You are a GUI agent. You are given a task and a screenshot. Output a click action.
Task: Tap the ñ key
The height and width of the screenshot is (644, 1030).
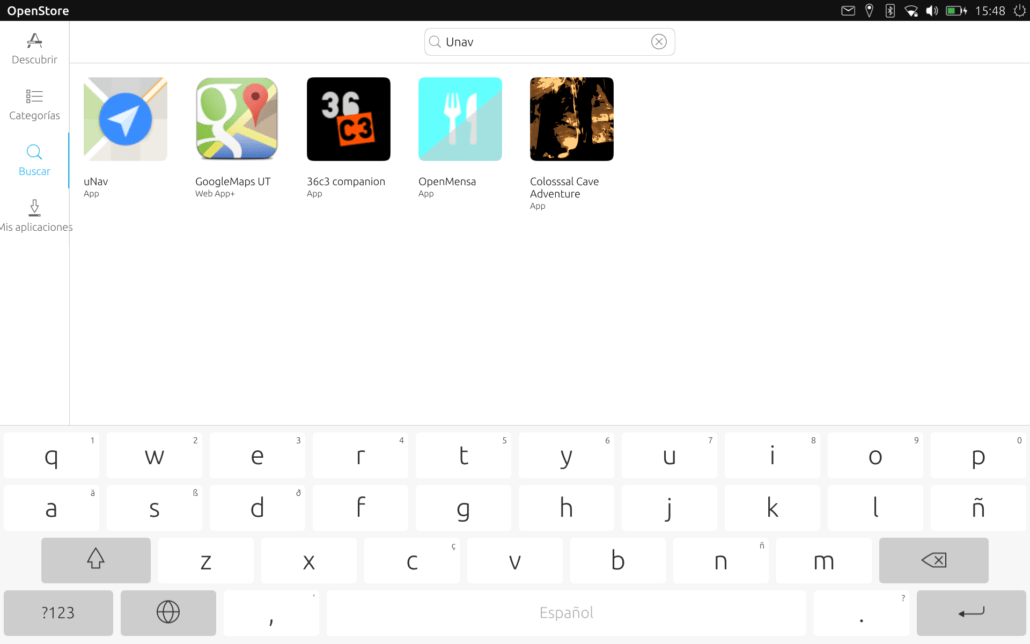point(978,507)
